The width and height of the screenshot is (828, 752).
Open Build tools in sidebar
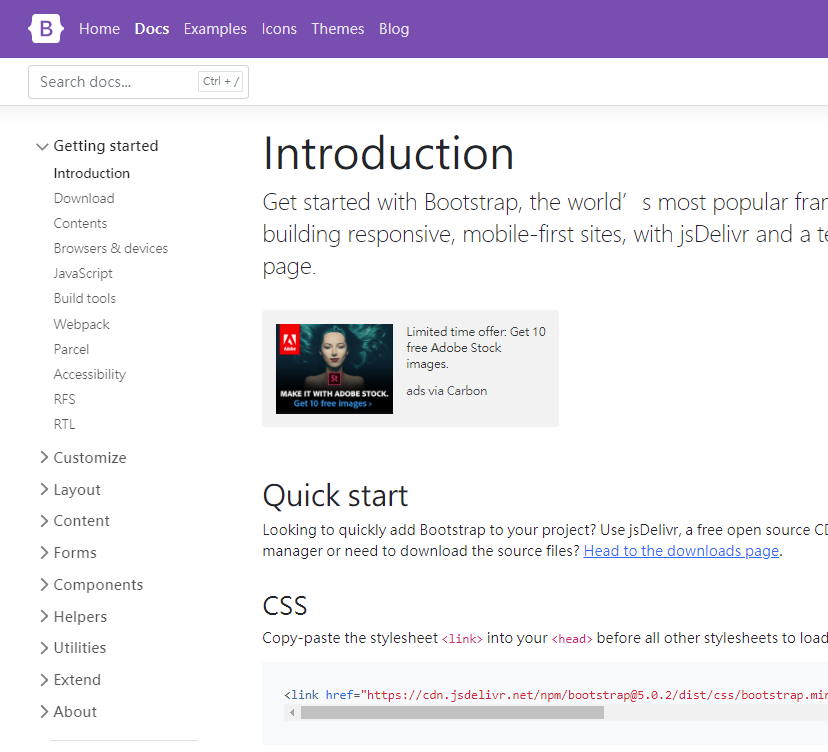[x=84, y=298]
